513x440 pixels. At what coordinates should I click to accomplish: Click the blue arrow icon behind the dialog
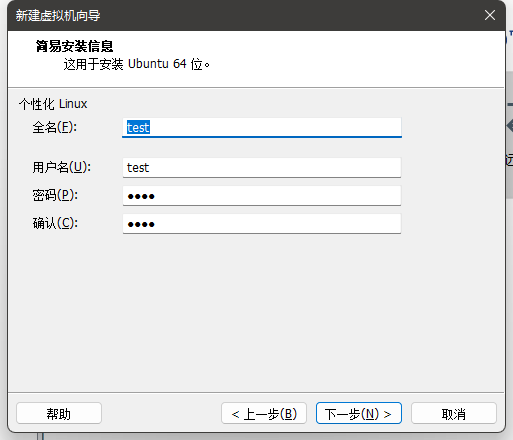coord(510,126)
